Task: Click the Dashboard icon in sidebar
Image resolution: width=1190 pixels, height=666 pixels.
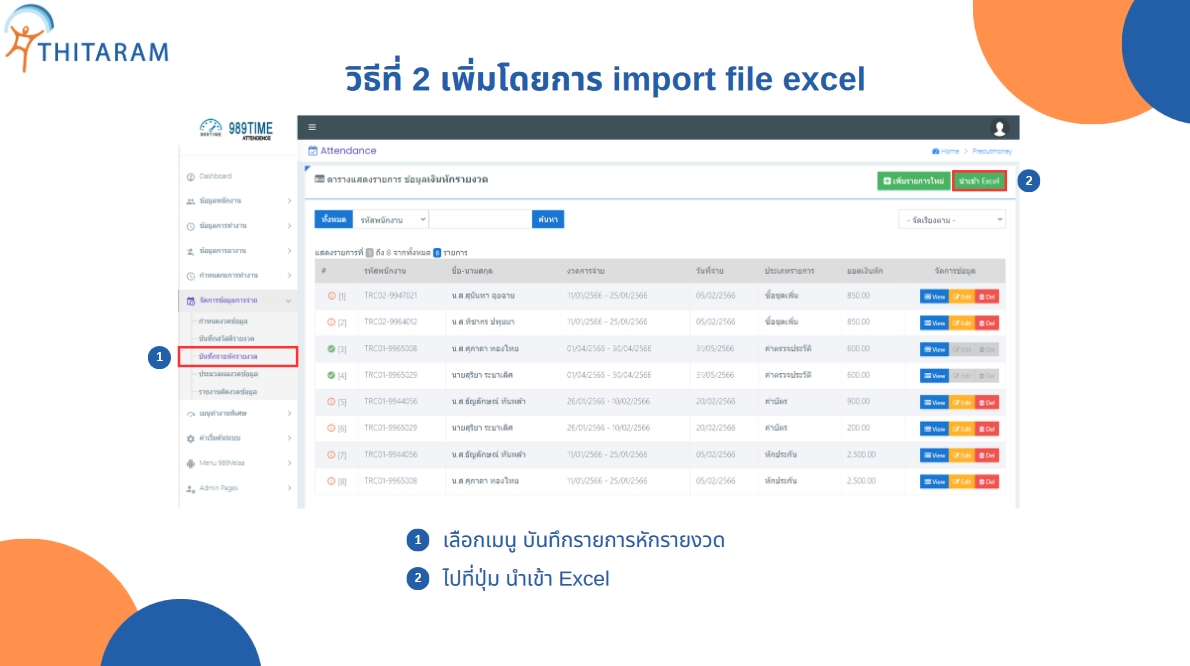Action: point(190,176)
